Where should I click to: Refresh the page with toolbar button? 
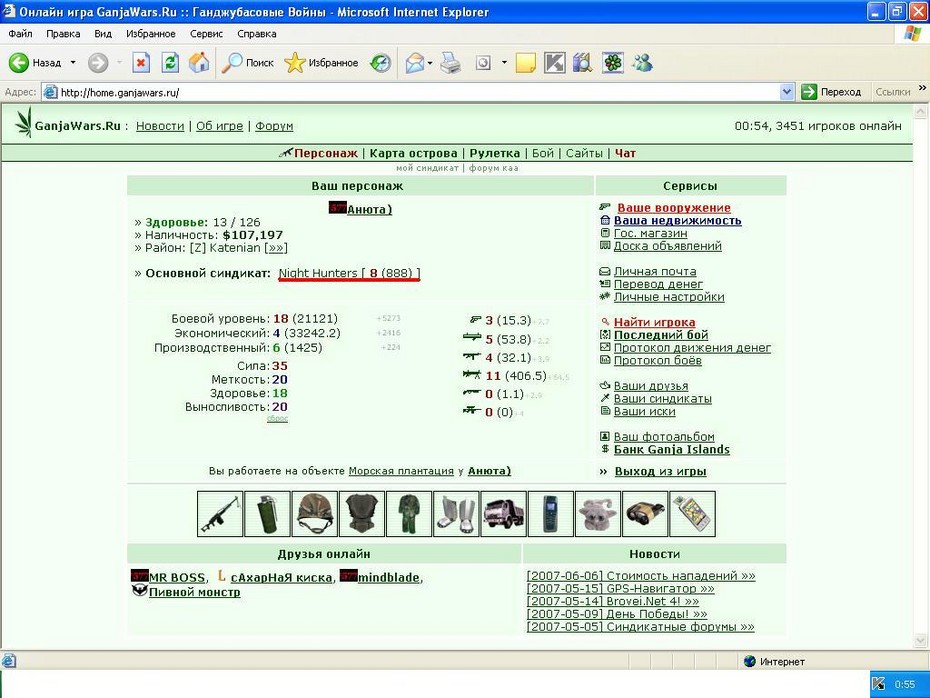[170, 62]
